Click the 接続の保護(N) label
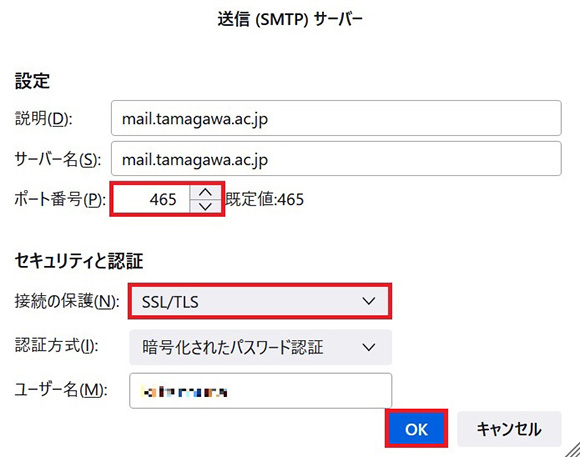The image size is (580, 457). click(x=67, y=301)
